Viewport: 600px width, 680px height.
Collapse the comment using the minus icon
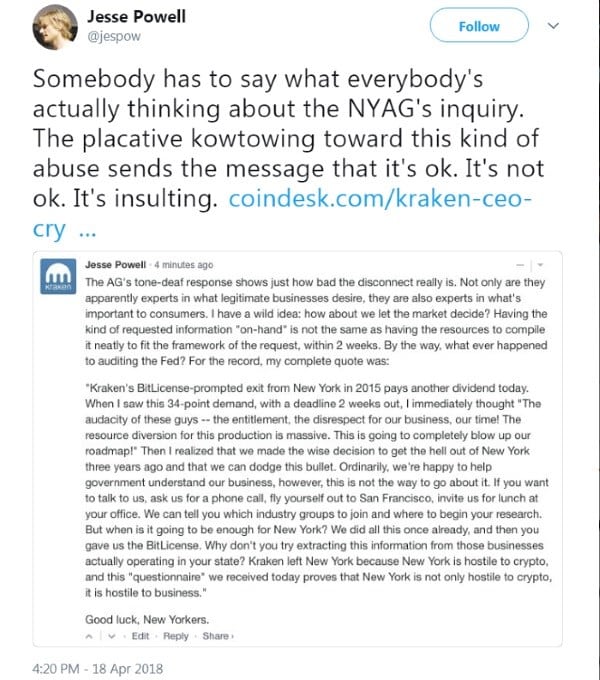pos(520,265)
